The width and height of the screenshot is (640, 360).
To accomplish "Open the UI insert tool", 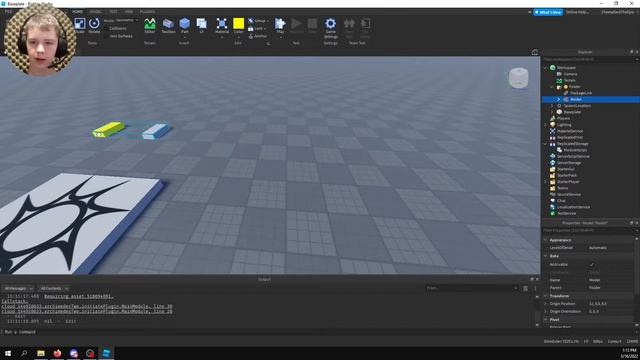I will tap(202, 26).
